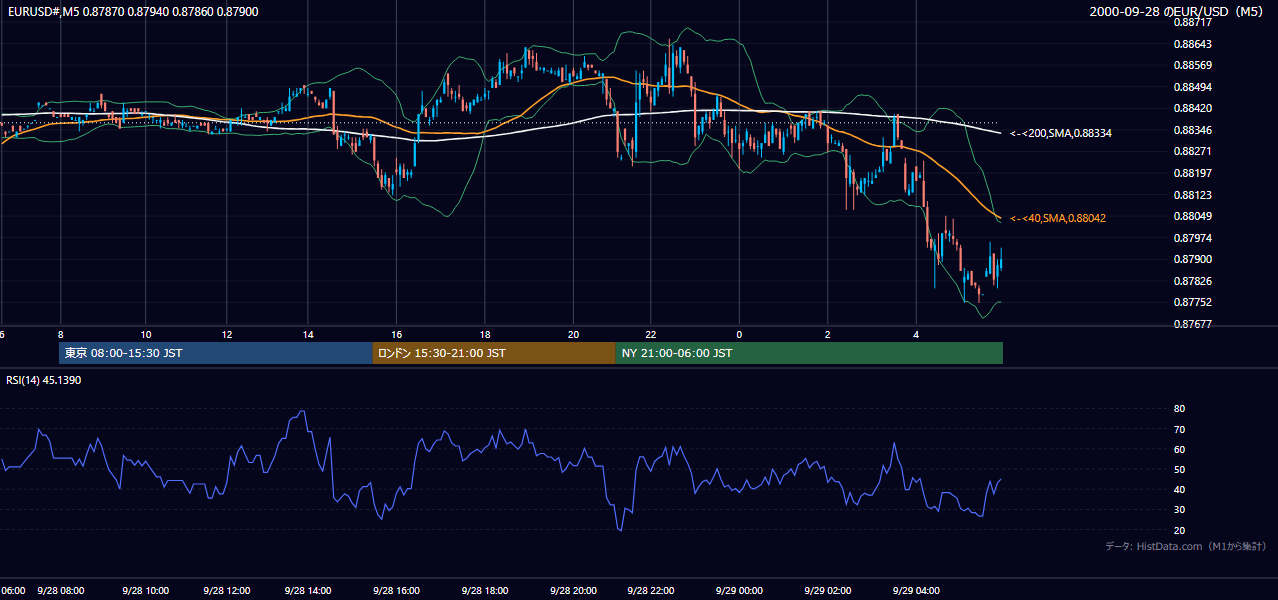
Task: Click price axis value 0.87752
Action: coord(1192,303)
